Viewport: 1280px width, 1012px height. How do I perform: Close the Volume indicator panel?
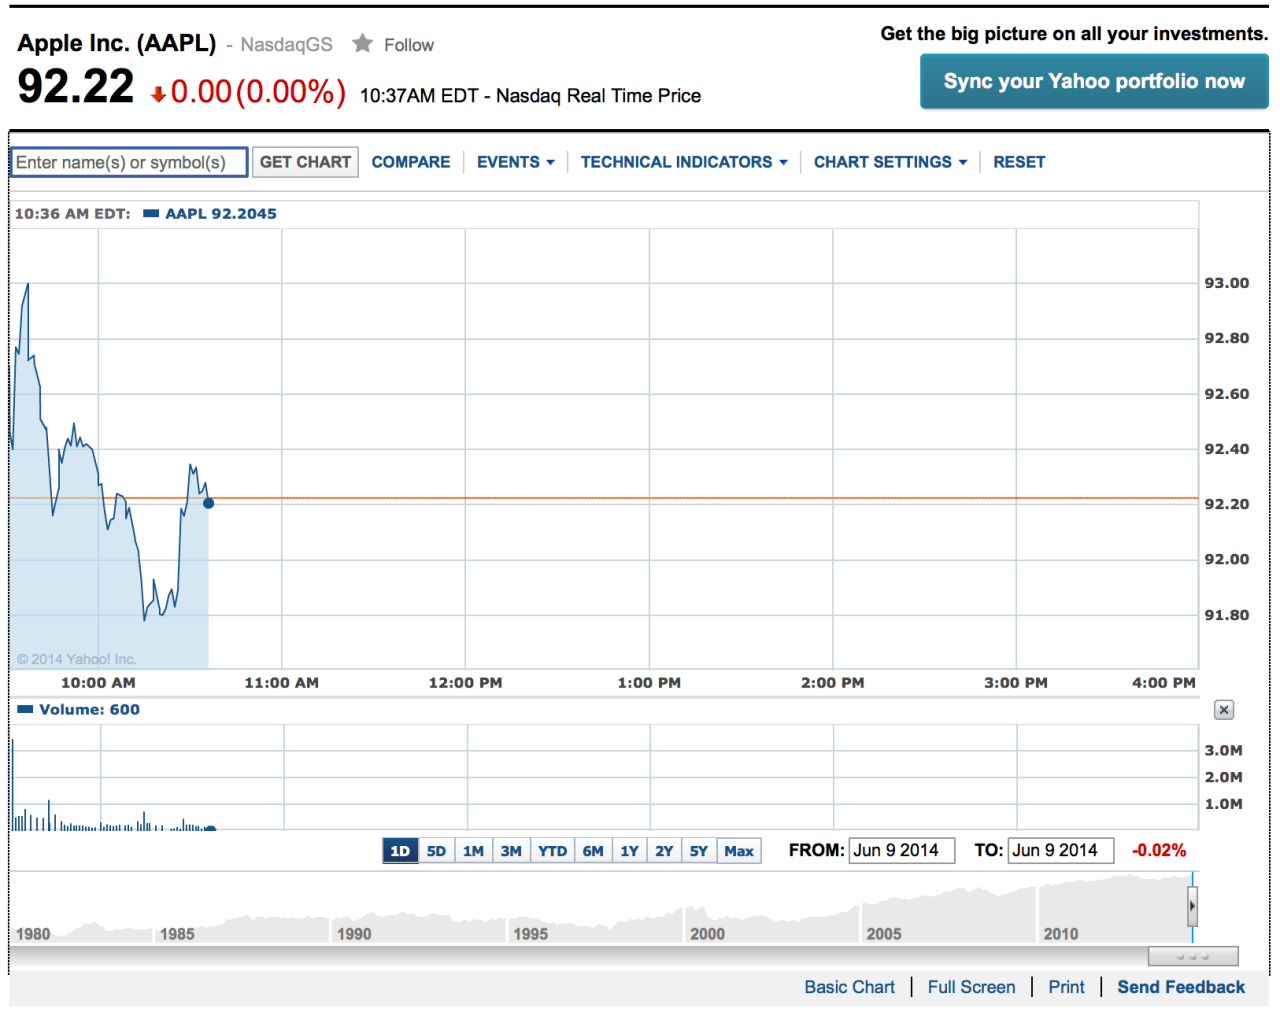click(1223, 709)
